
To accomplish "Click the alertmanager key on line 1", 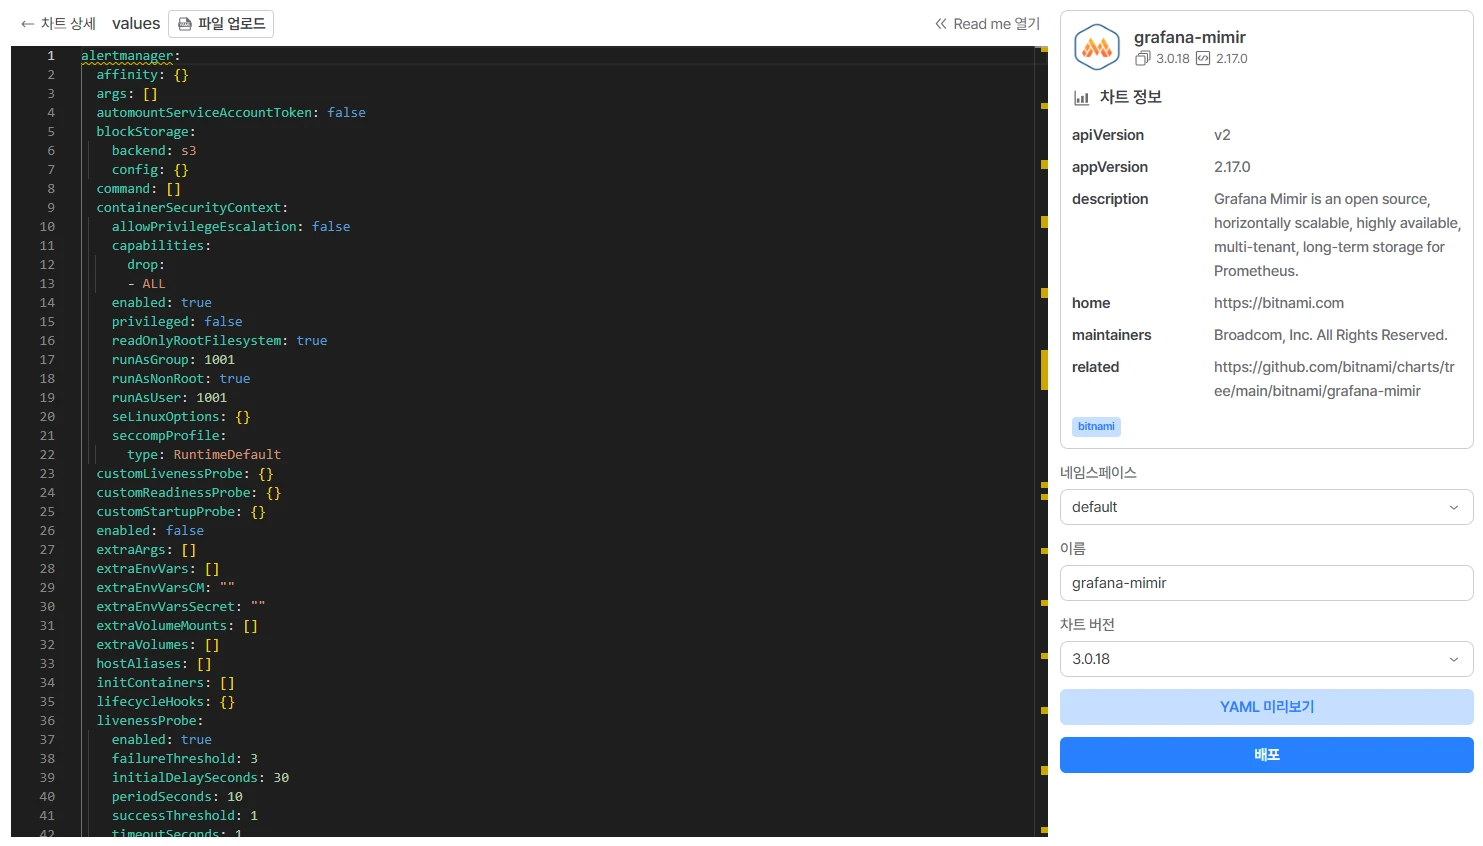I will (x=127, y=56).
